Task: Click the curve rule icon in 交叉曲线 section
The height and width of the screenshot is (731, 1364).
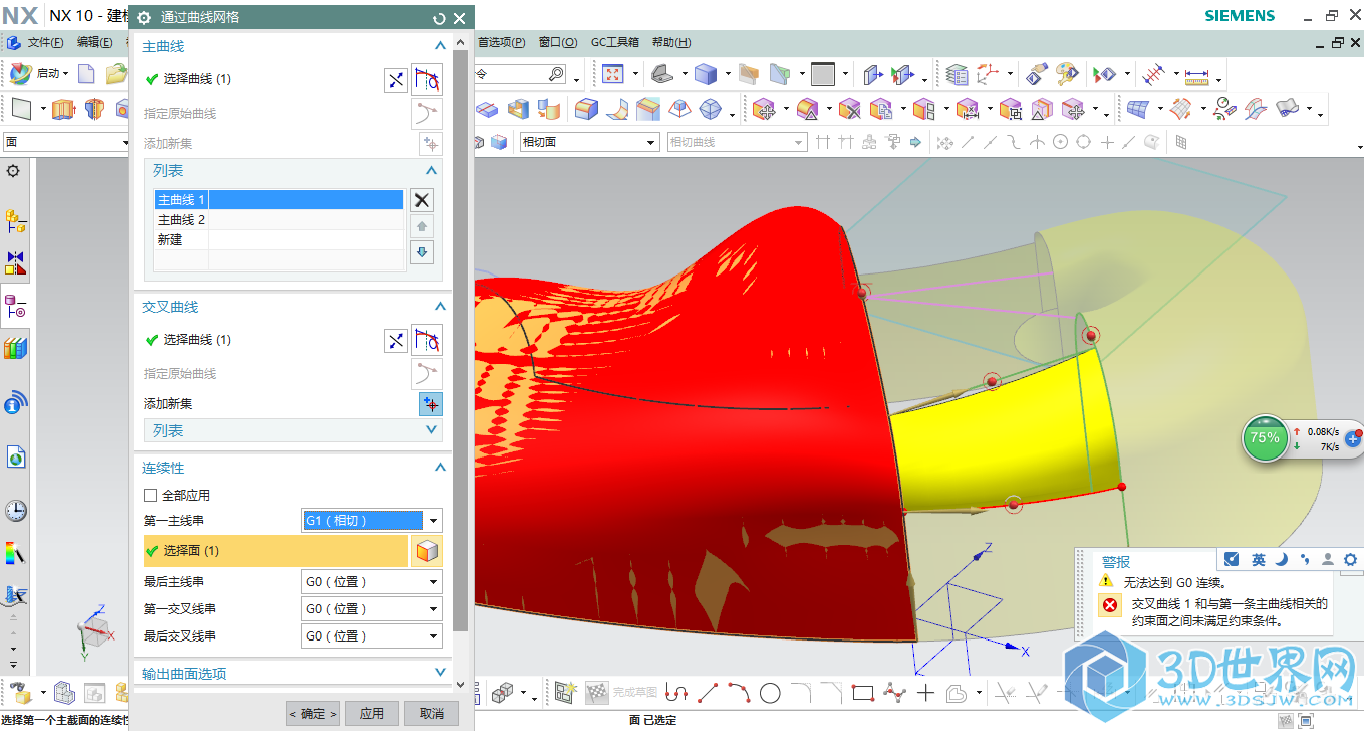Action: pos(427,340)
